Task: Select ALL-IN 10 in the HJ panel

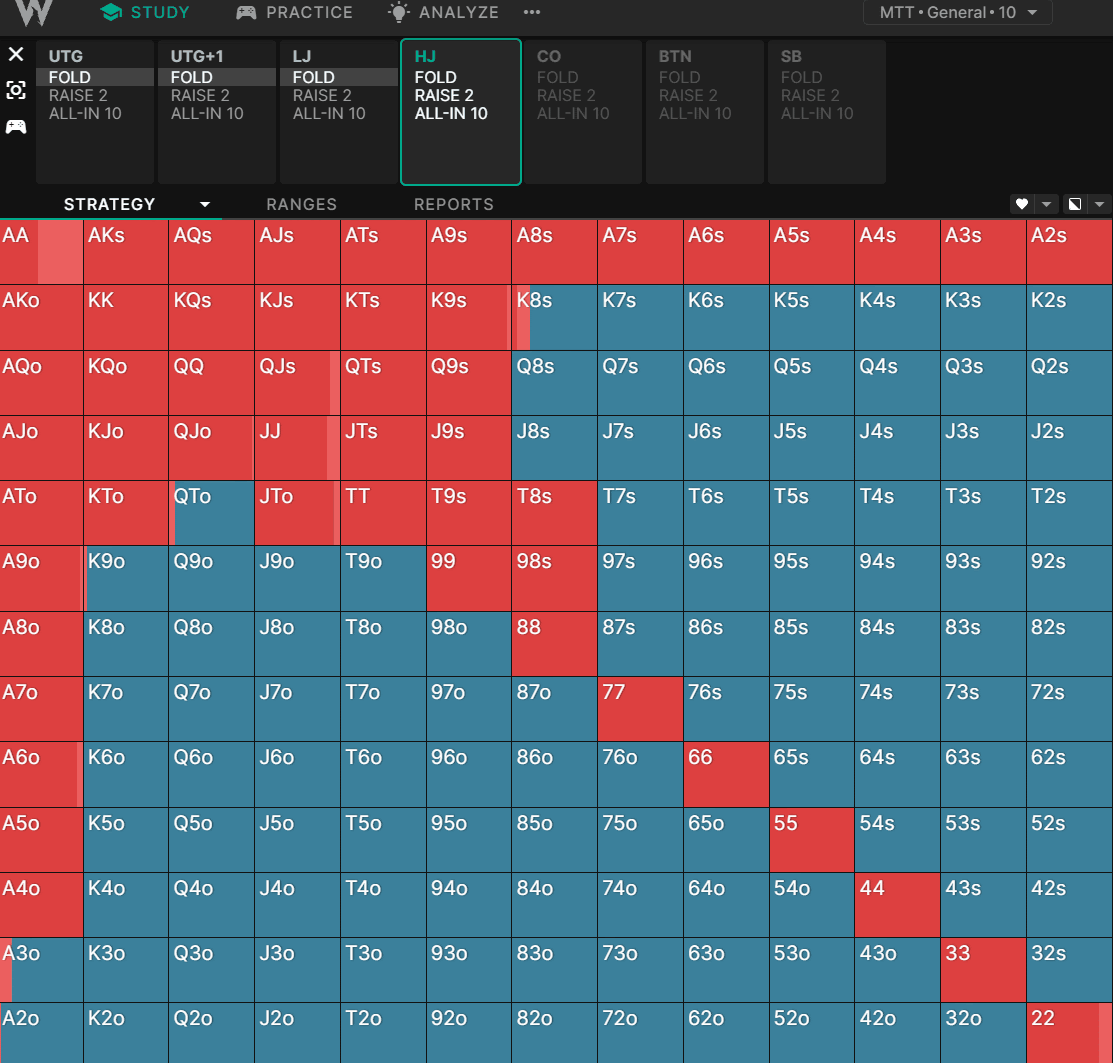Action: (x=451, y=114)
